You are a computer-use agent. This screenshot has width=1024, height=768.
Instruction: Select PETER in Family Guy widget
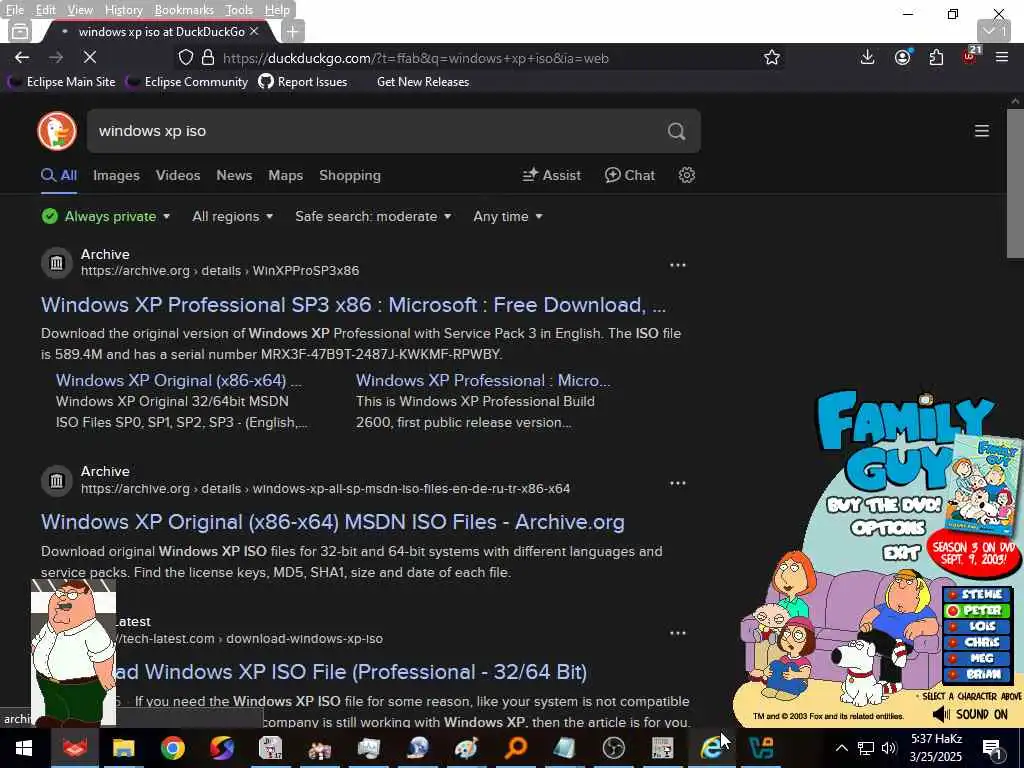(x=978, y=610)
